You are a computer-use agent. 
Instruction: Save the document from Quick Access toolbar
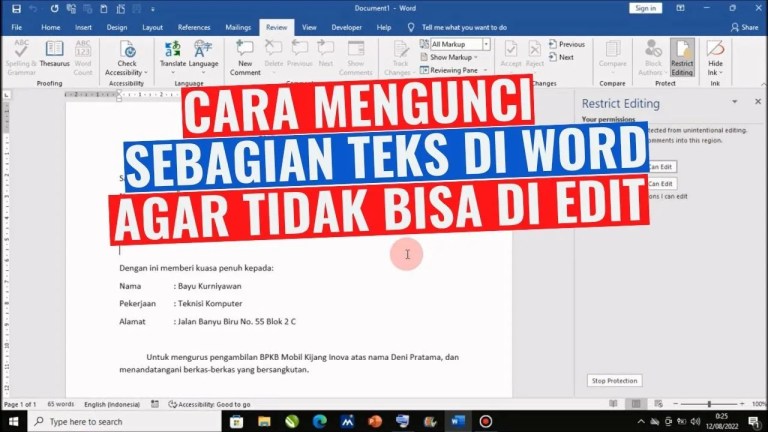[x=16, y=8]
